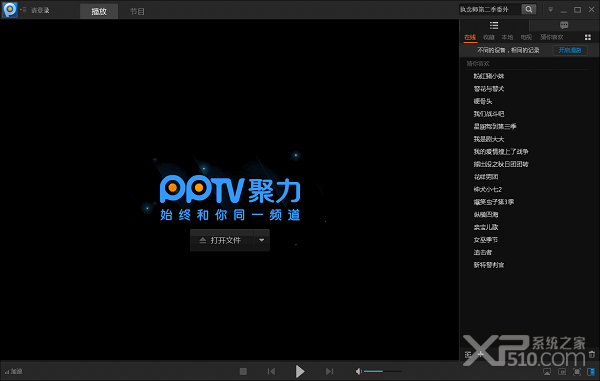Switch to the 节目 tab

coord(137,11)
